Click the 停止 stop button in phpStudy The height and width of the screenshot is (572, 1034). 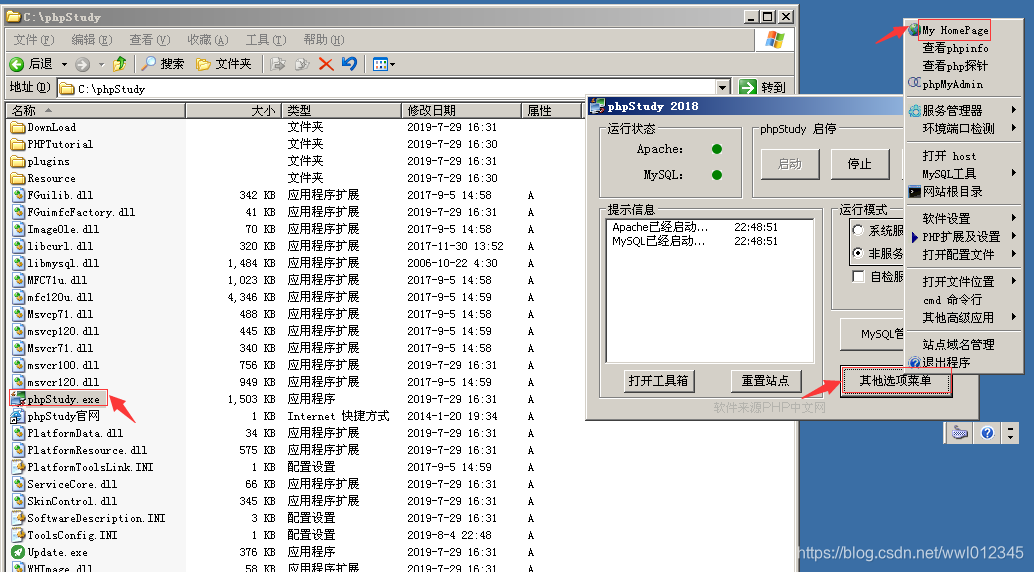[859, 164]
